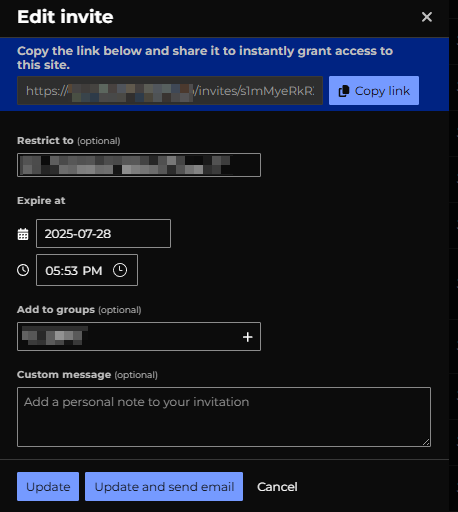This screenshot has height=512, width=458.
Task: Add a group using the plus icon
Action: tap(247, 337)
